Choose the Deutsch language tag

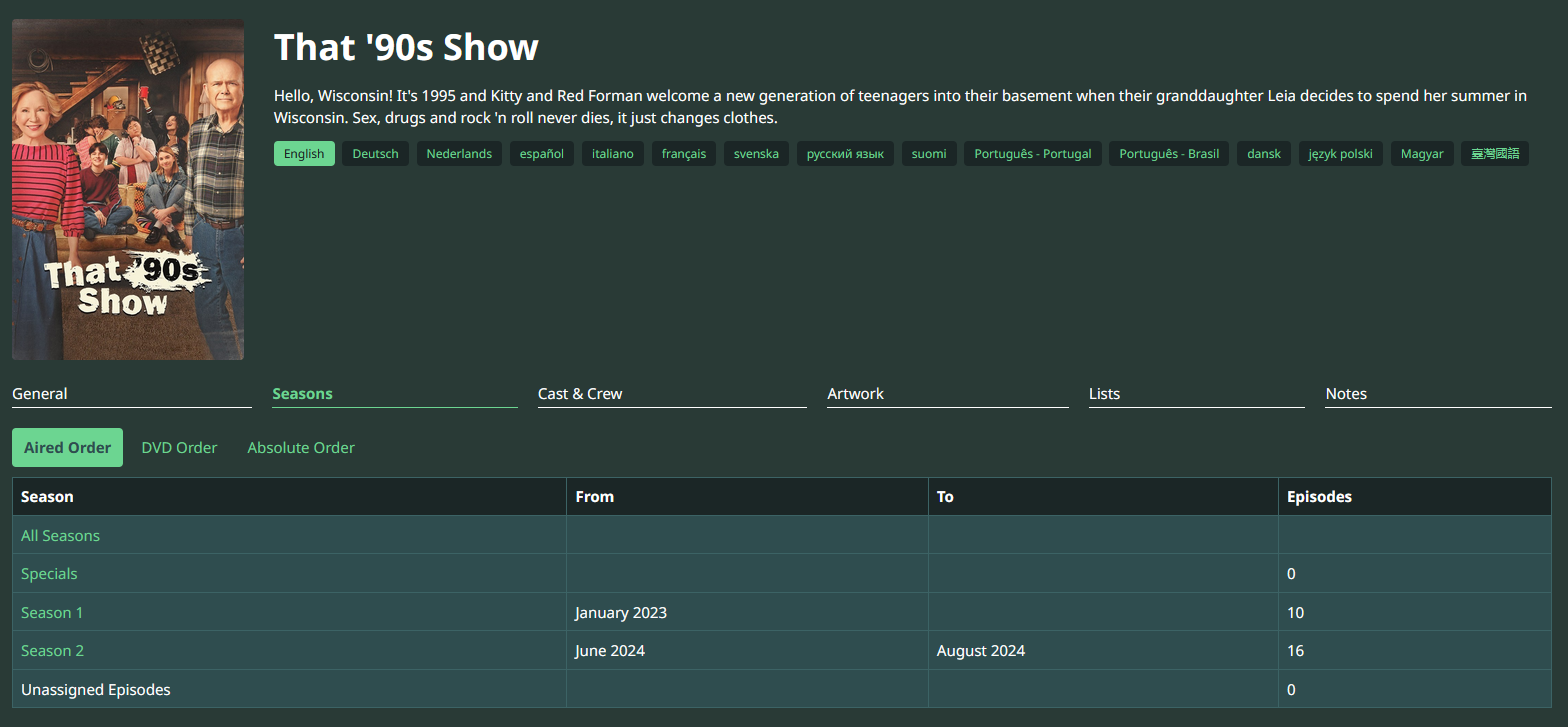tap(375, 154)
